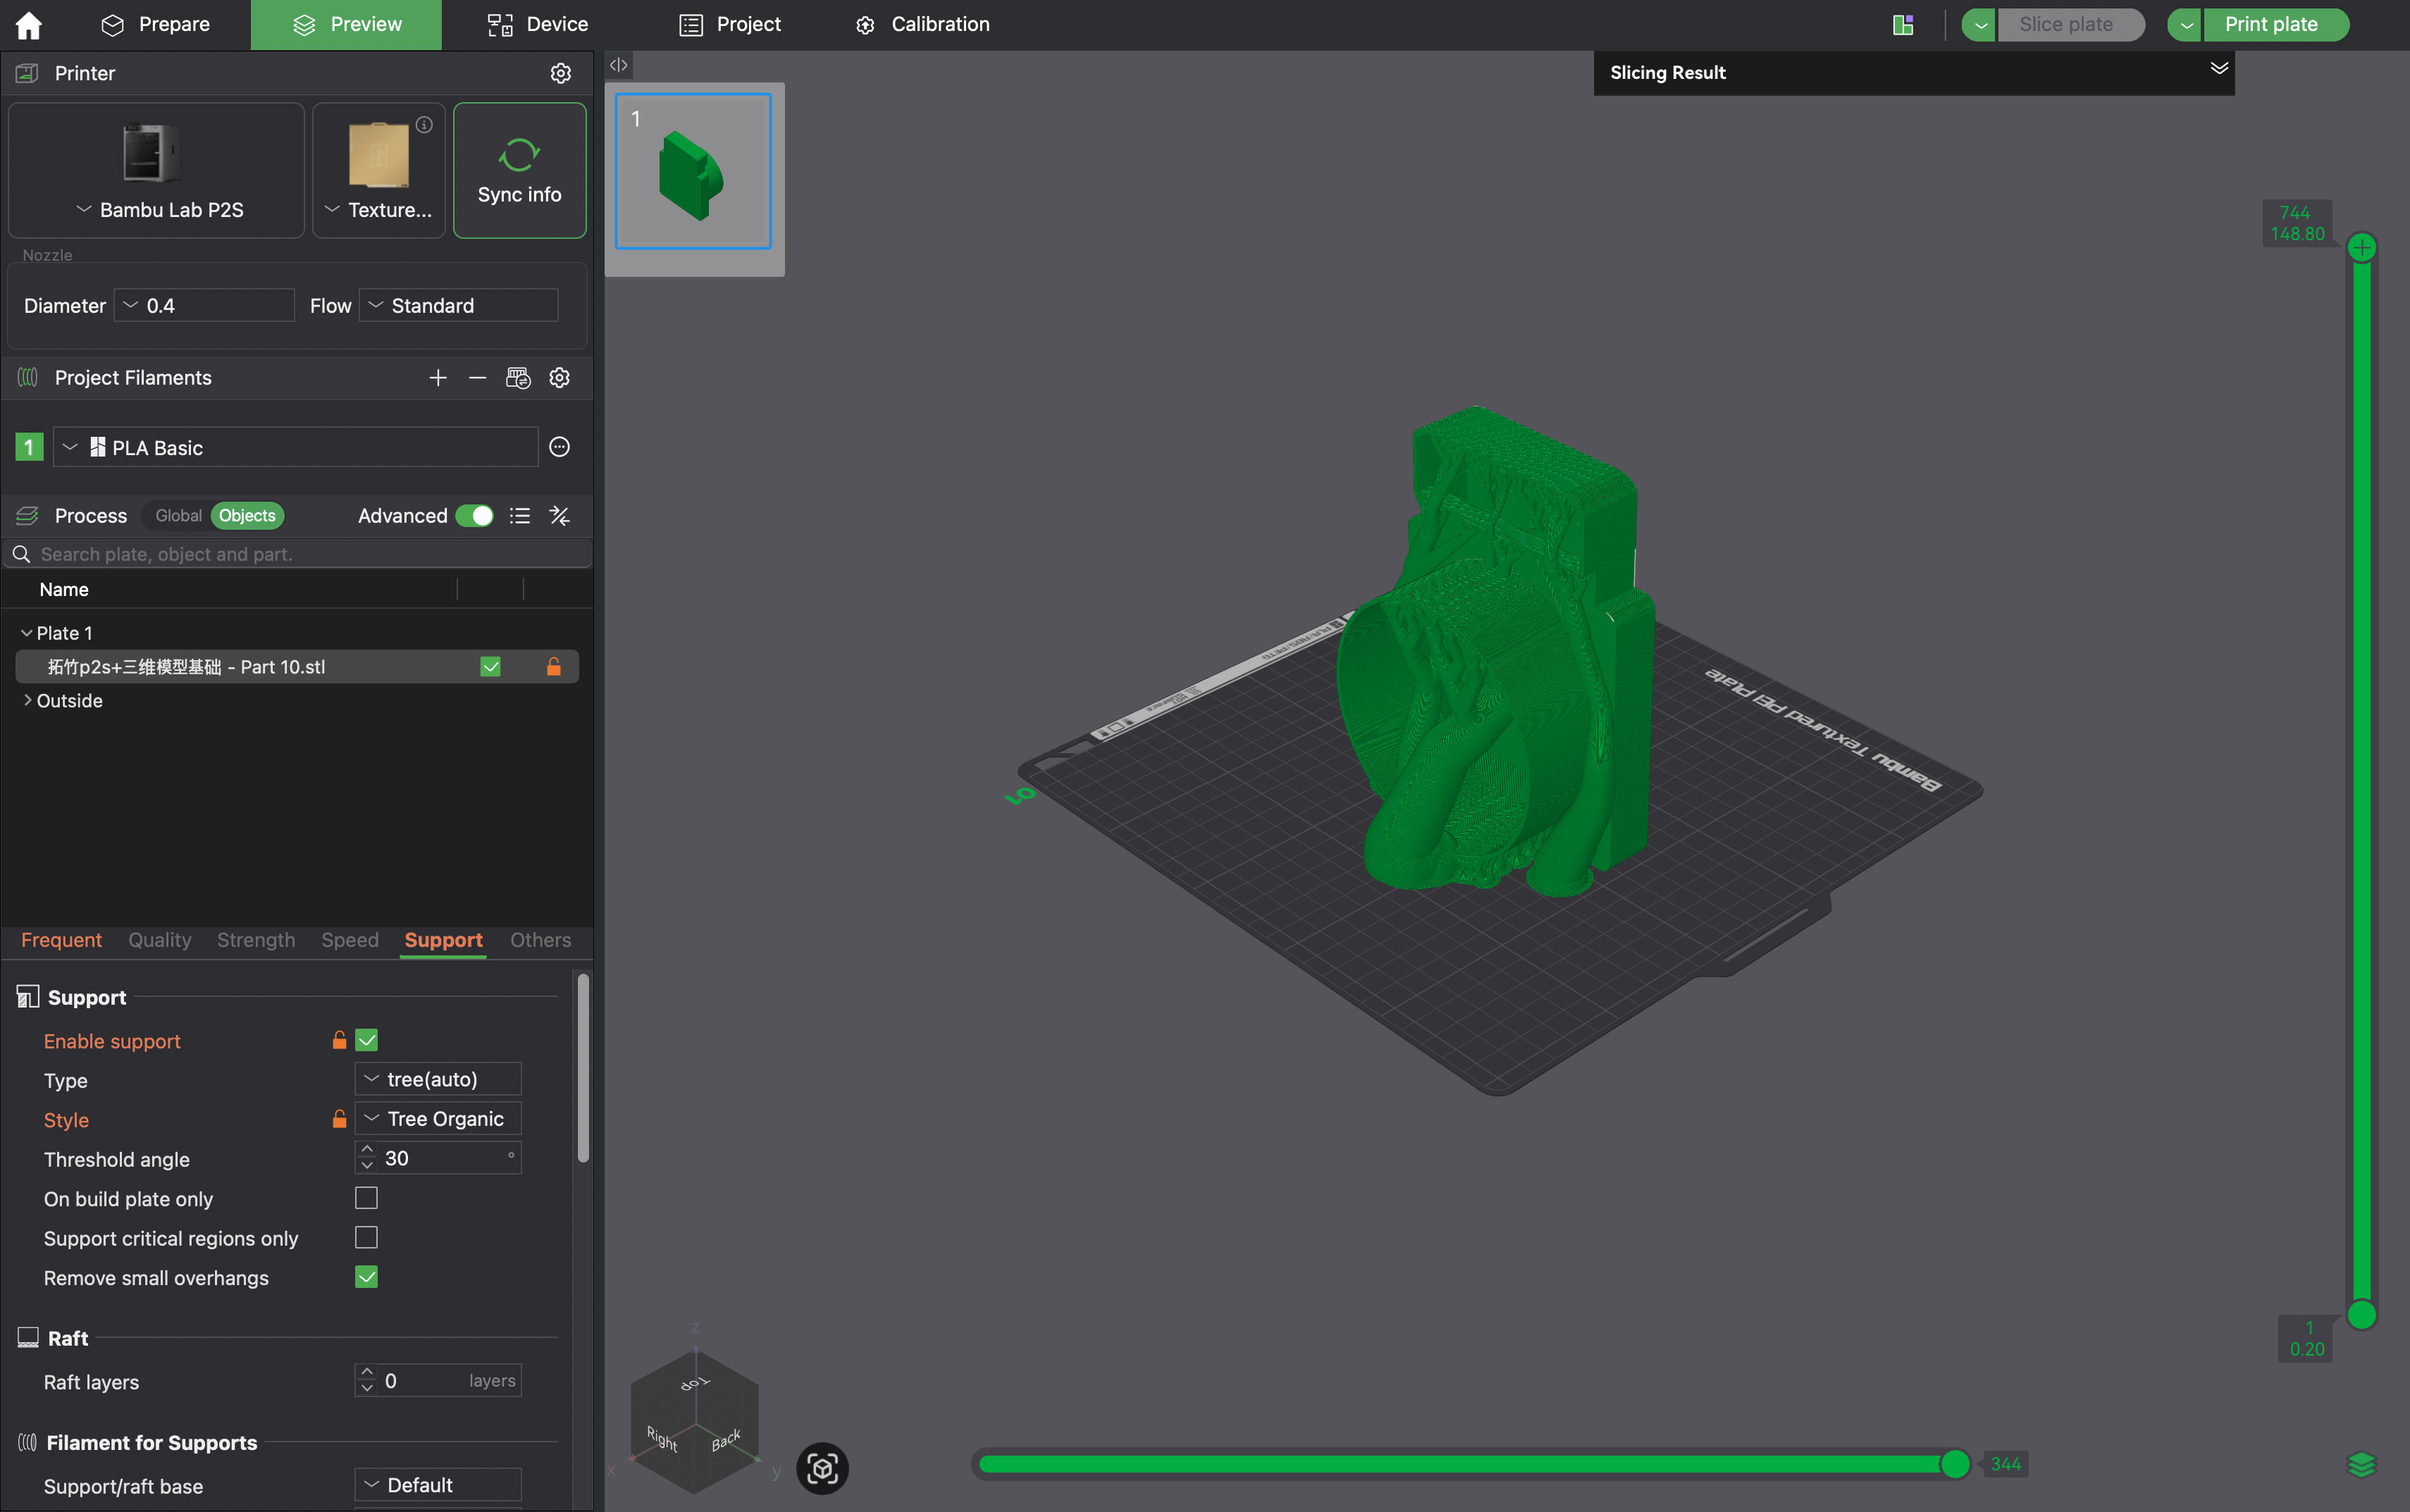This screenshot has width=2410, height=1512.
Task: Open PLA Basic filament options ellipsis
Action: click(x=560, y=447)
